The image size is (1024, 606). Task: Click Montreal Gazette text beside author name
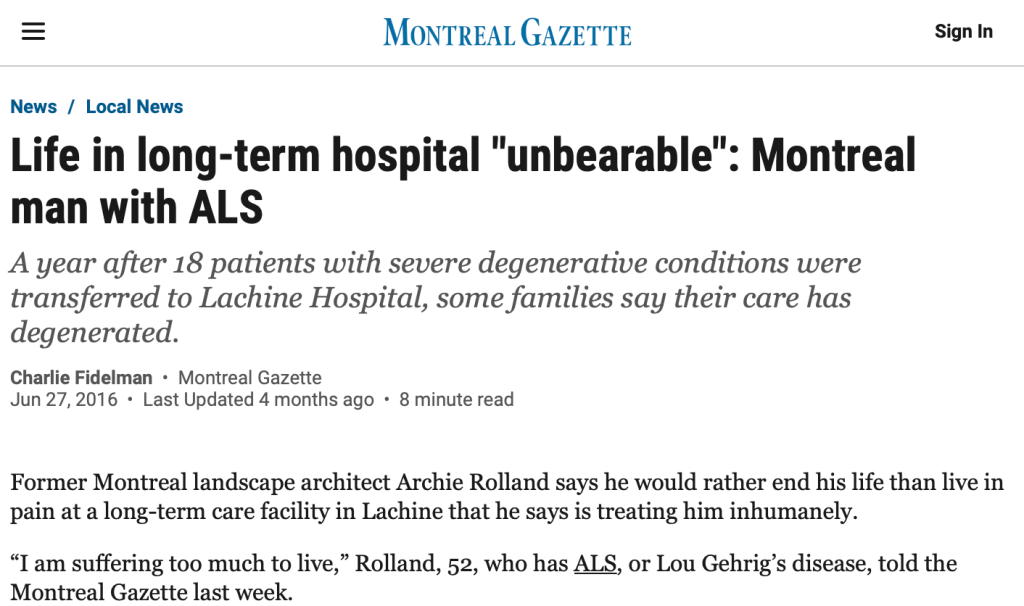(250, 377)
